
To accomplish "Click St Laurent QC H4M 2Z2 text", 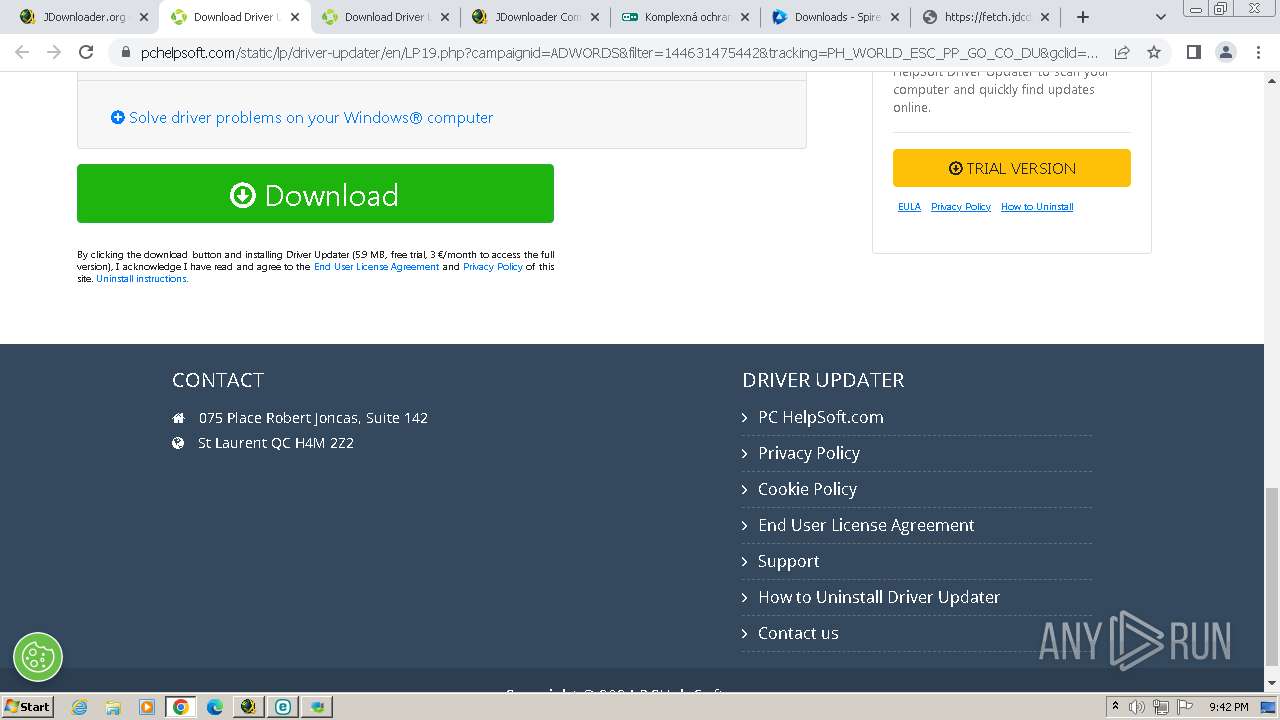I will point(276,443).
